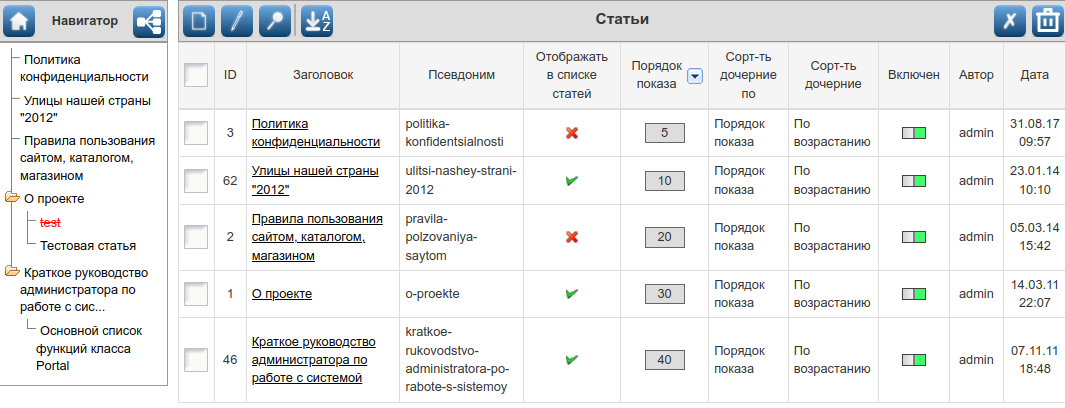
Task: Toggle the enabled switch for 'О проекте' row
Action: pos(914,294)
